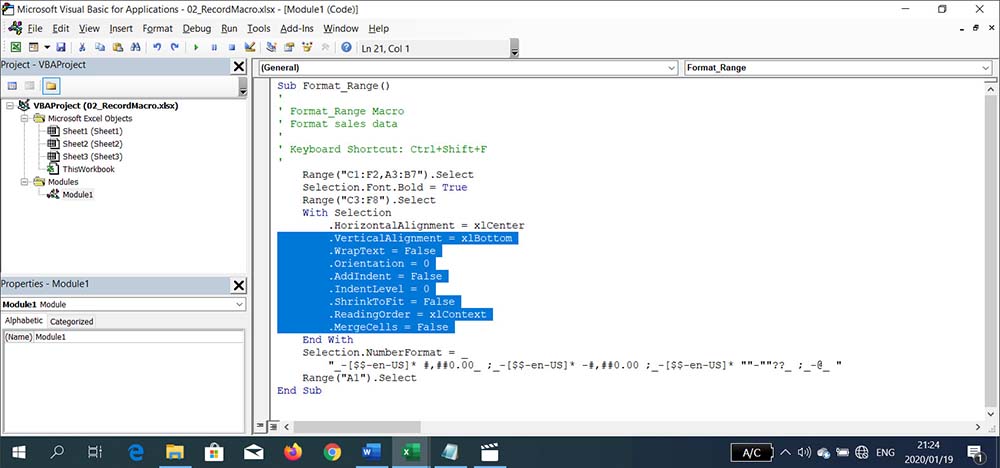Select Sheet2 (Sheet2) in project tree

(92, 144)
